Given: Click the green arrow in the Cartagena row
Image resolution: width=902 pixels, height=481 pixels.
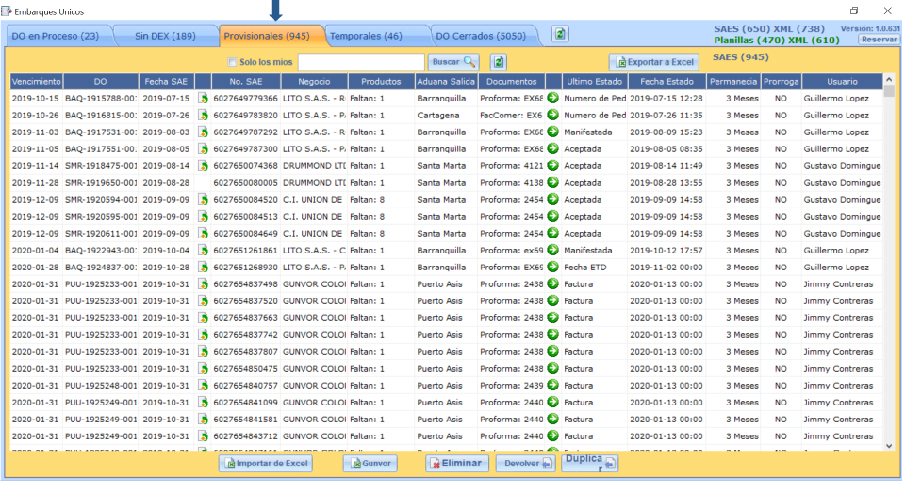Looking at the screenshot, I should 552,115.
